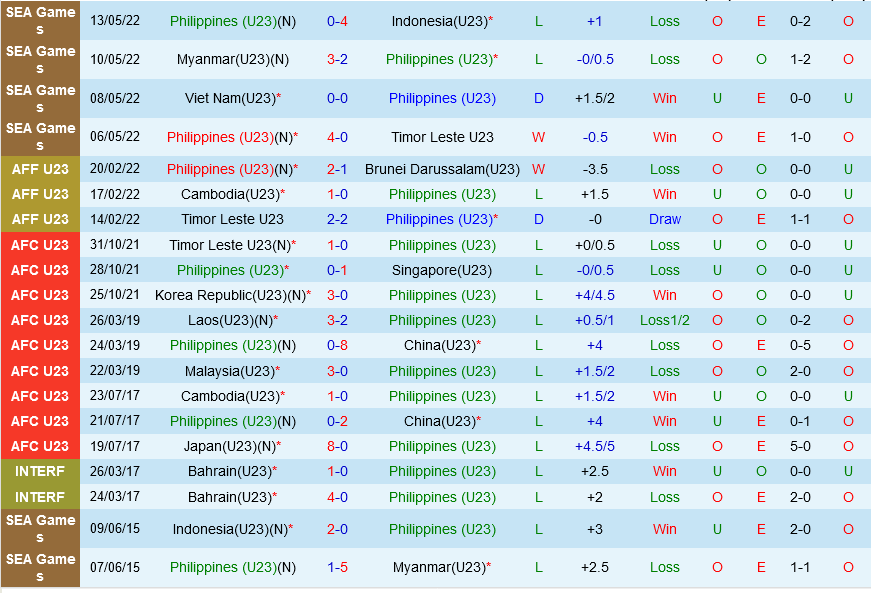Select the 8-0 score in the Japan match row
Screen dimensions: 871x593
click(x=337, y=446)
